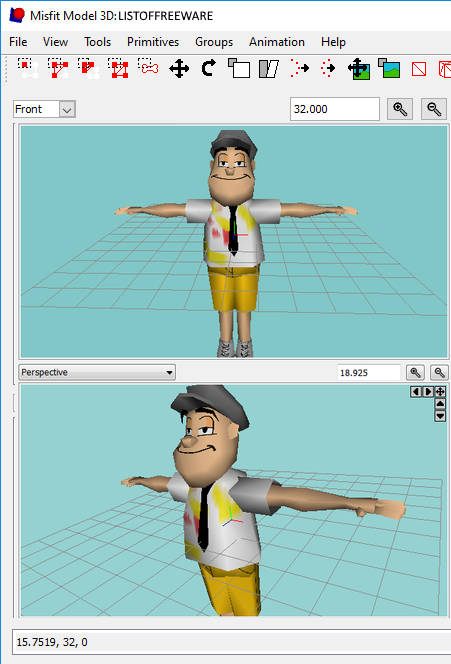Select the Move tool with four arrows
Image resolution: width=451 pixels, height=664 pixels.
179,68
